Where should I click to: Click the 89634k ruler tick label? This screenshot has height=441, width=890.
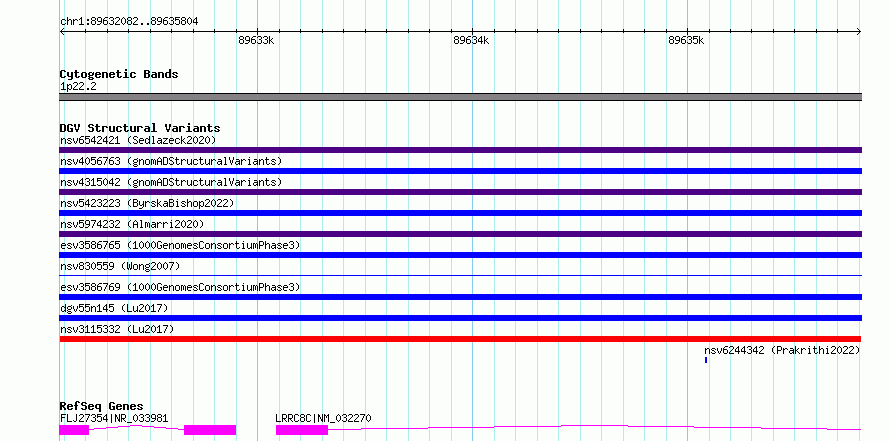click(x=472, y=40)
